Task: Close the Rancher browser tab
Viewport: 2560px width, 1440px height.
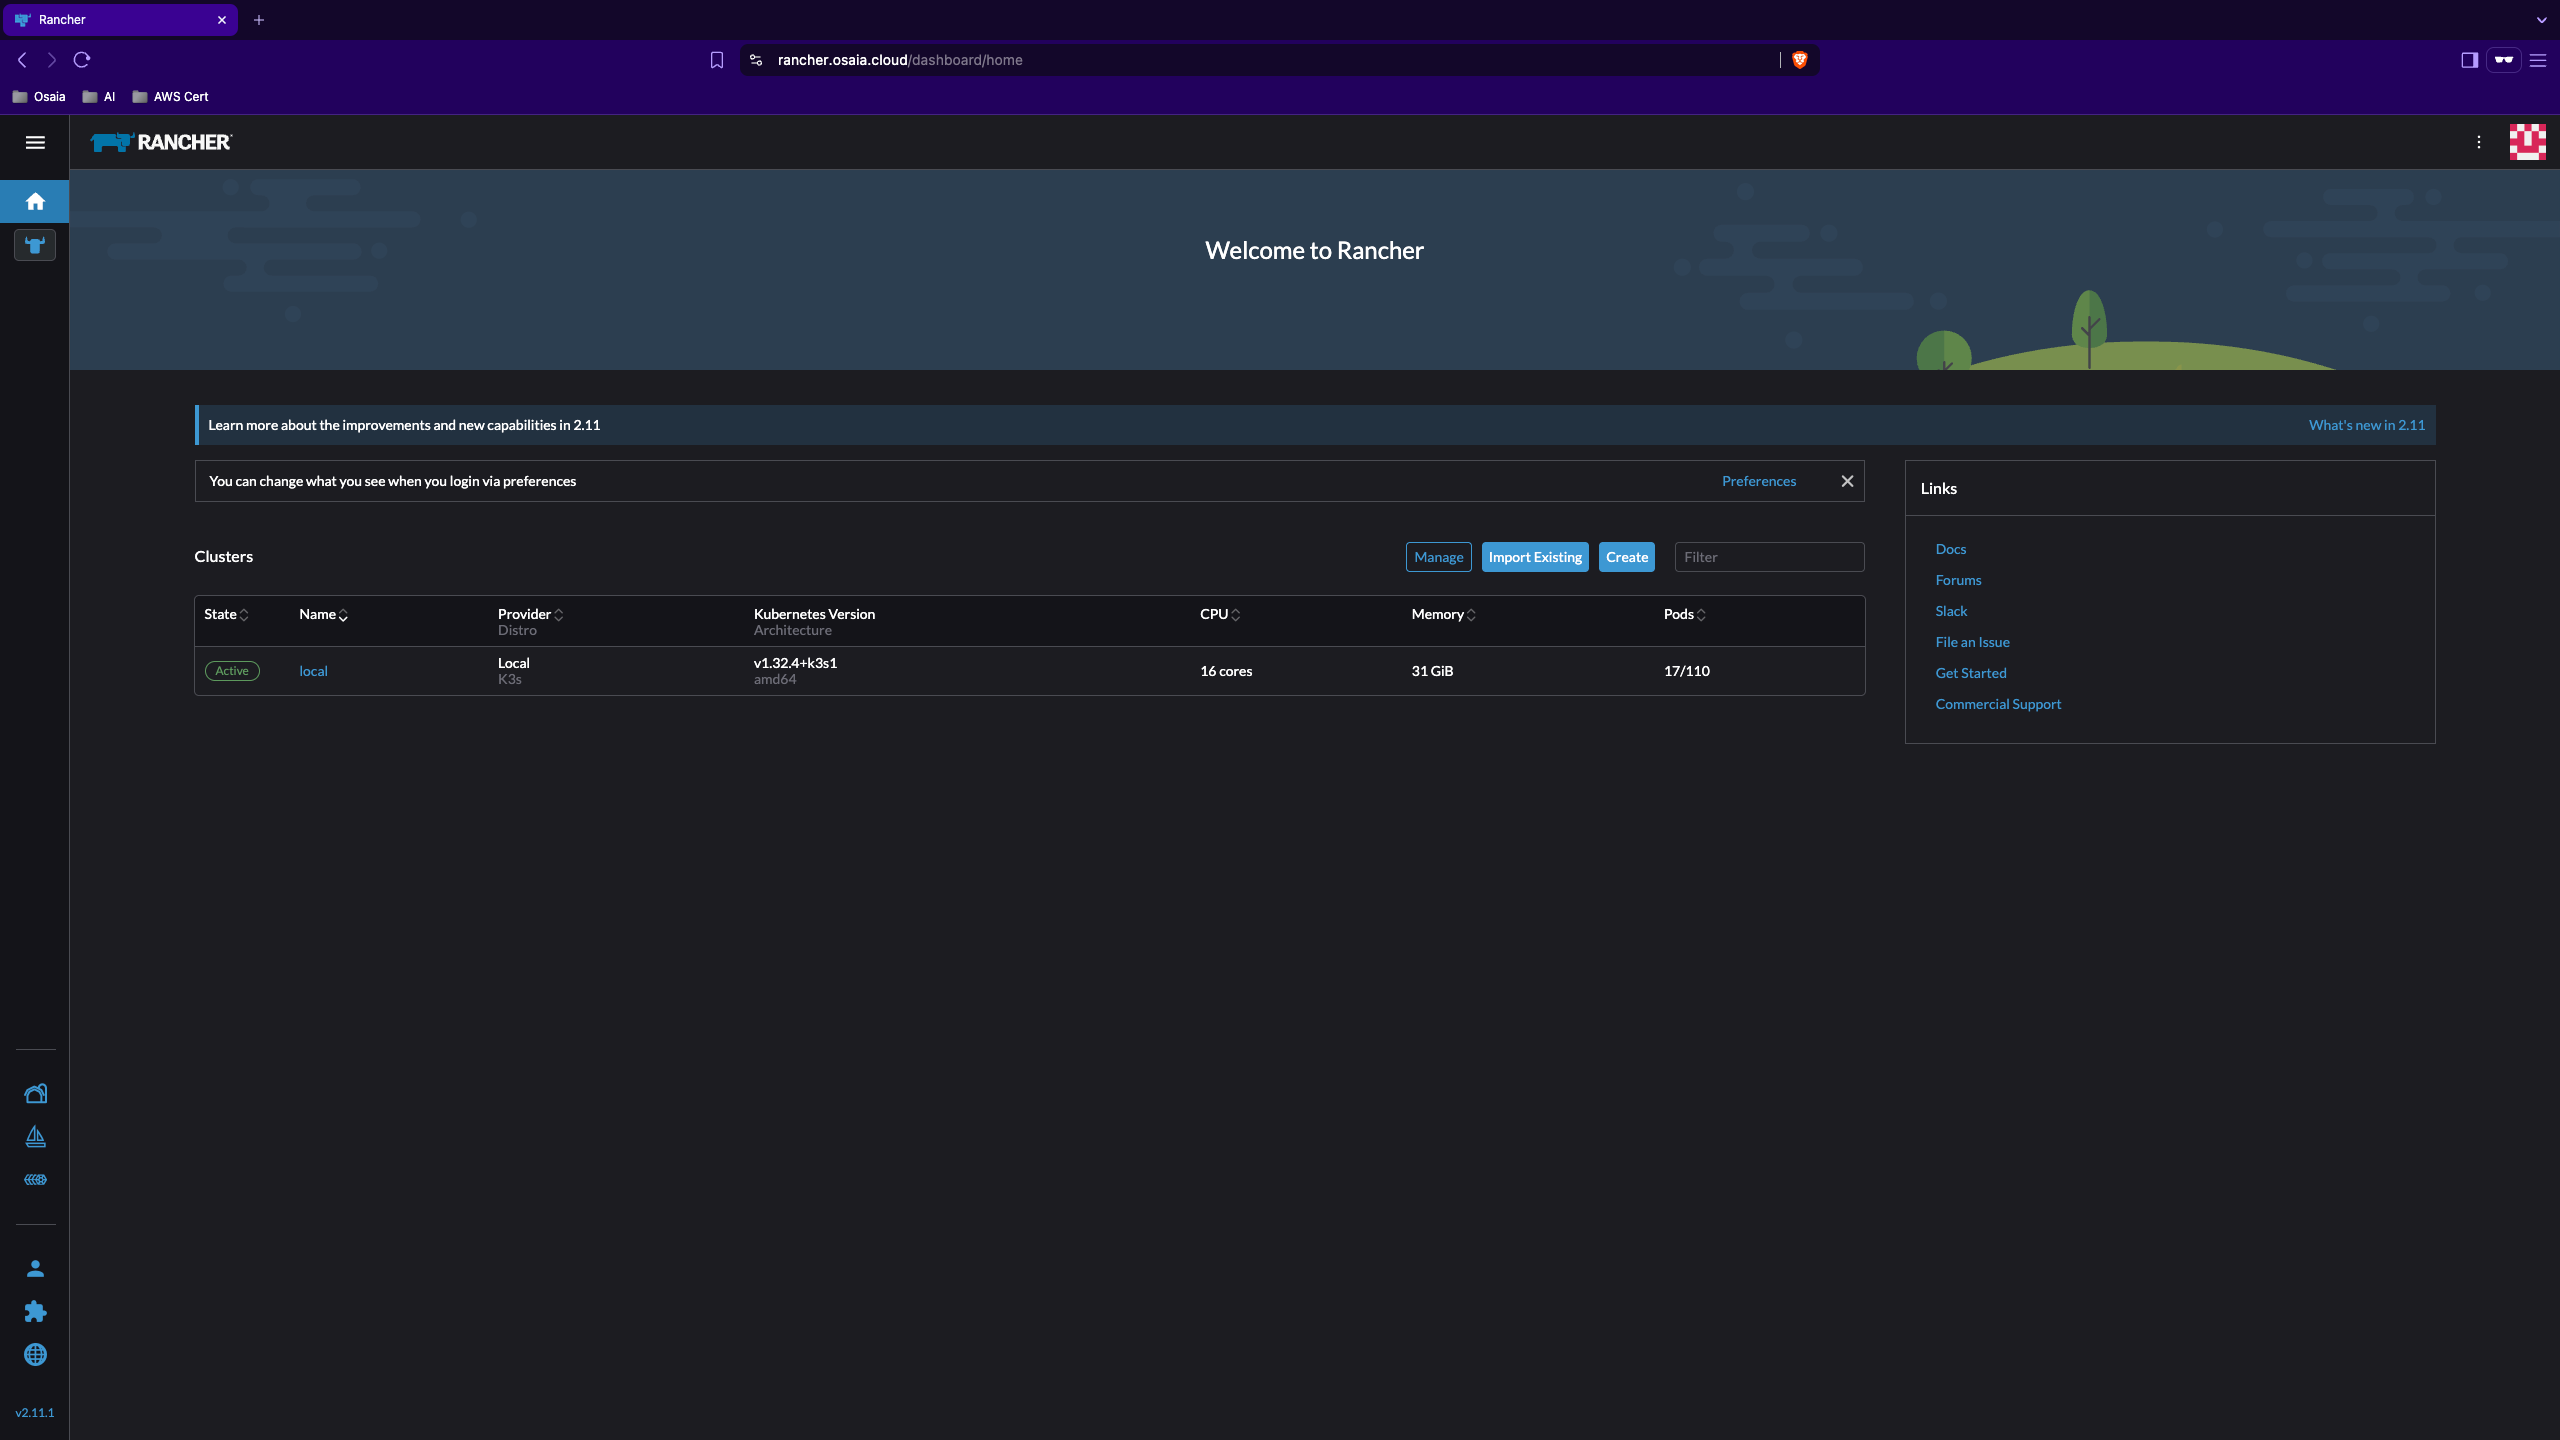Action: (x=222, y=20)
